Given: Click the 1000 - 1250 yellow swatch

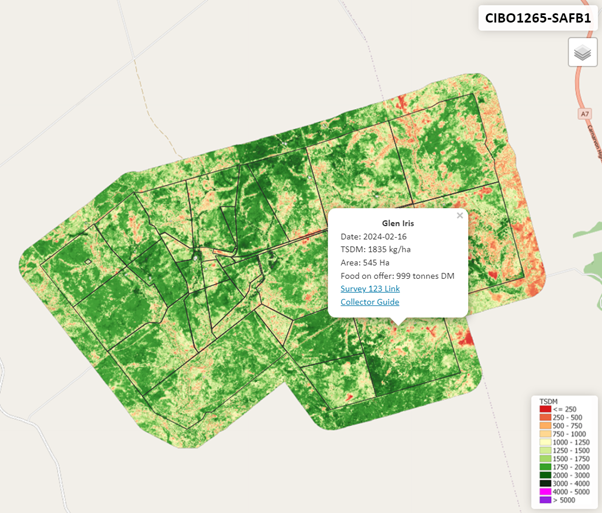Looking at the screenshot, I should pos(545,443).
